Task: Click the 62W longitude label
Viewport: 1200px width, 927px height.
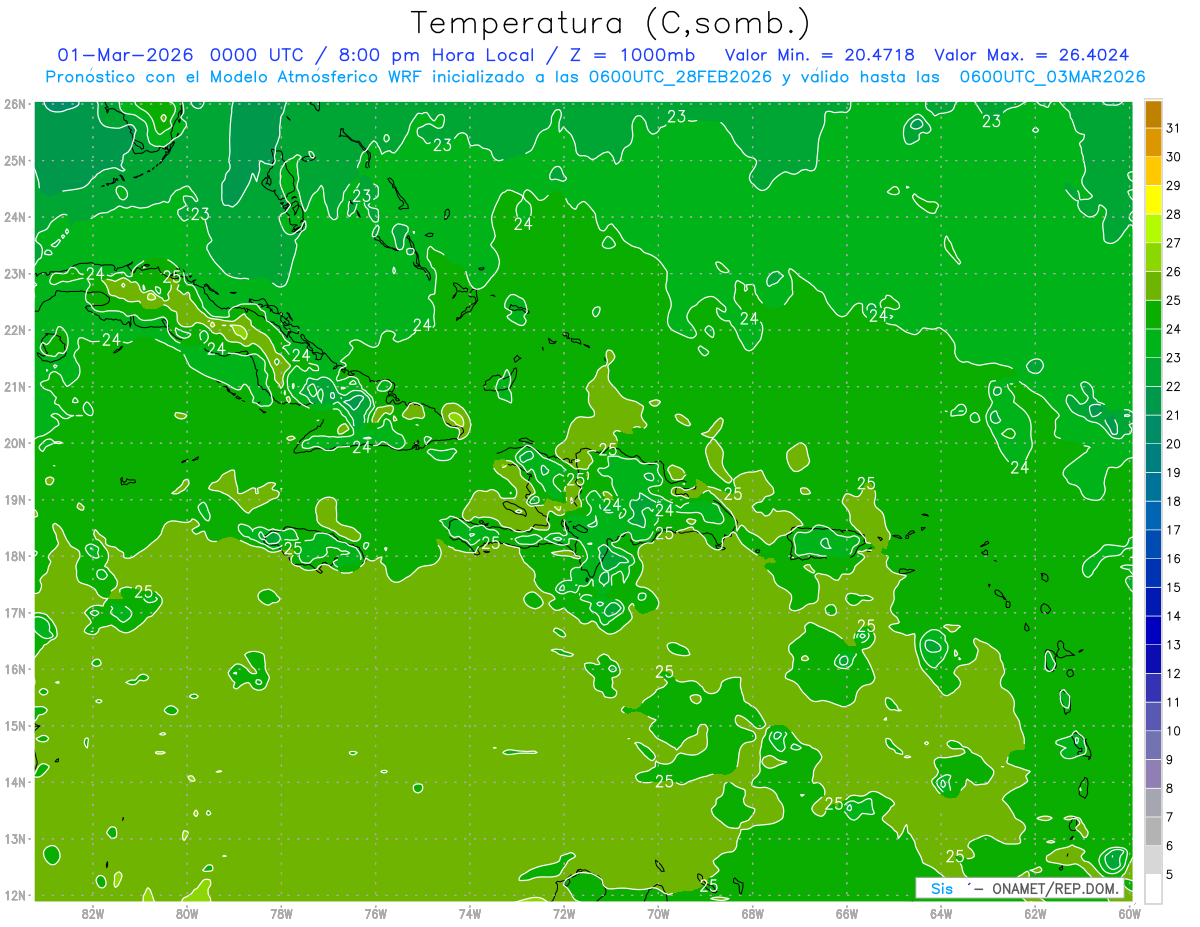Action: coord(1035,913)
